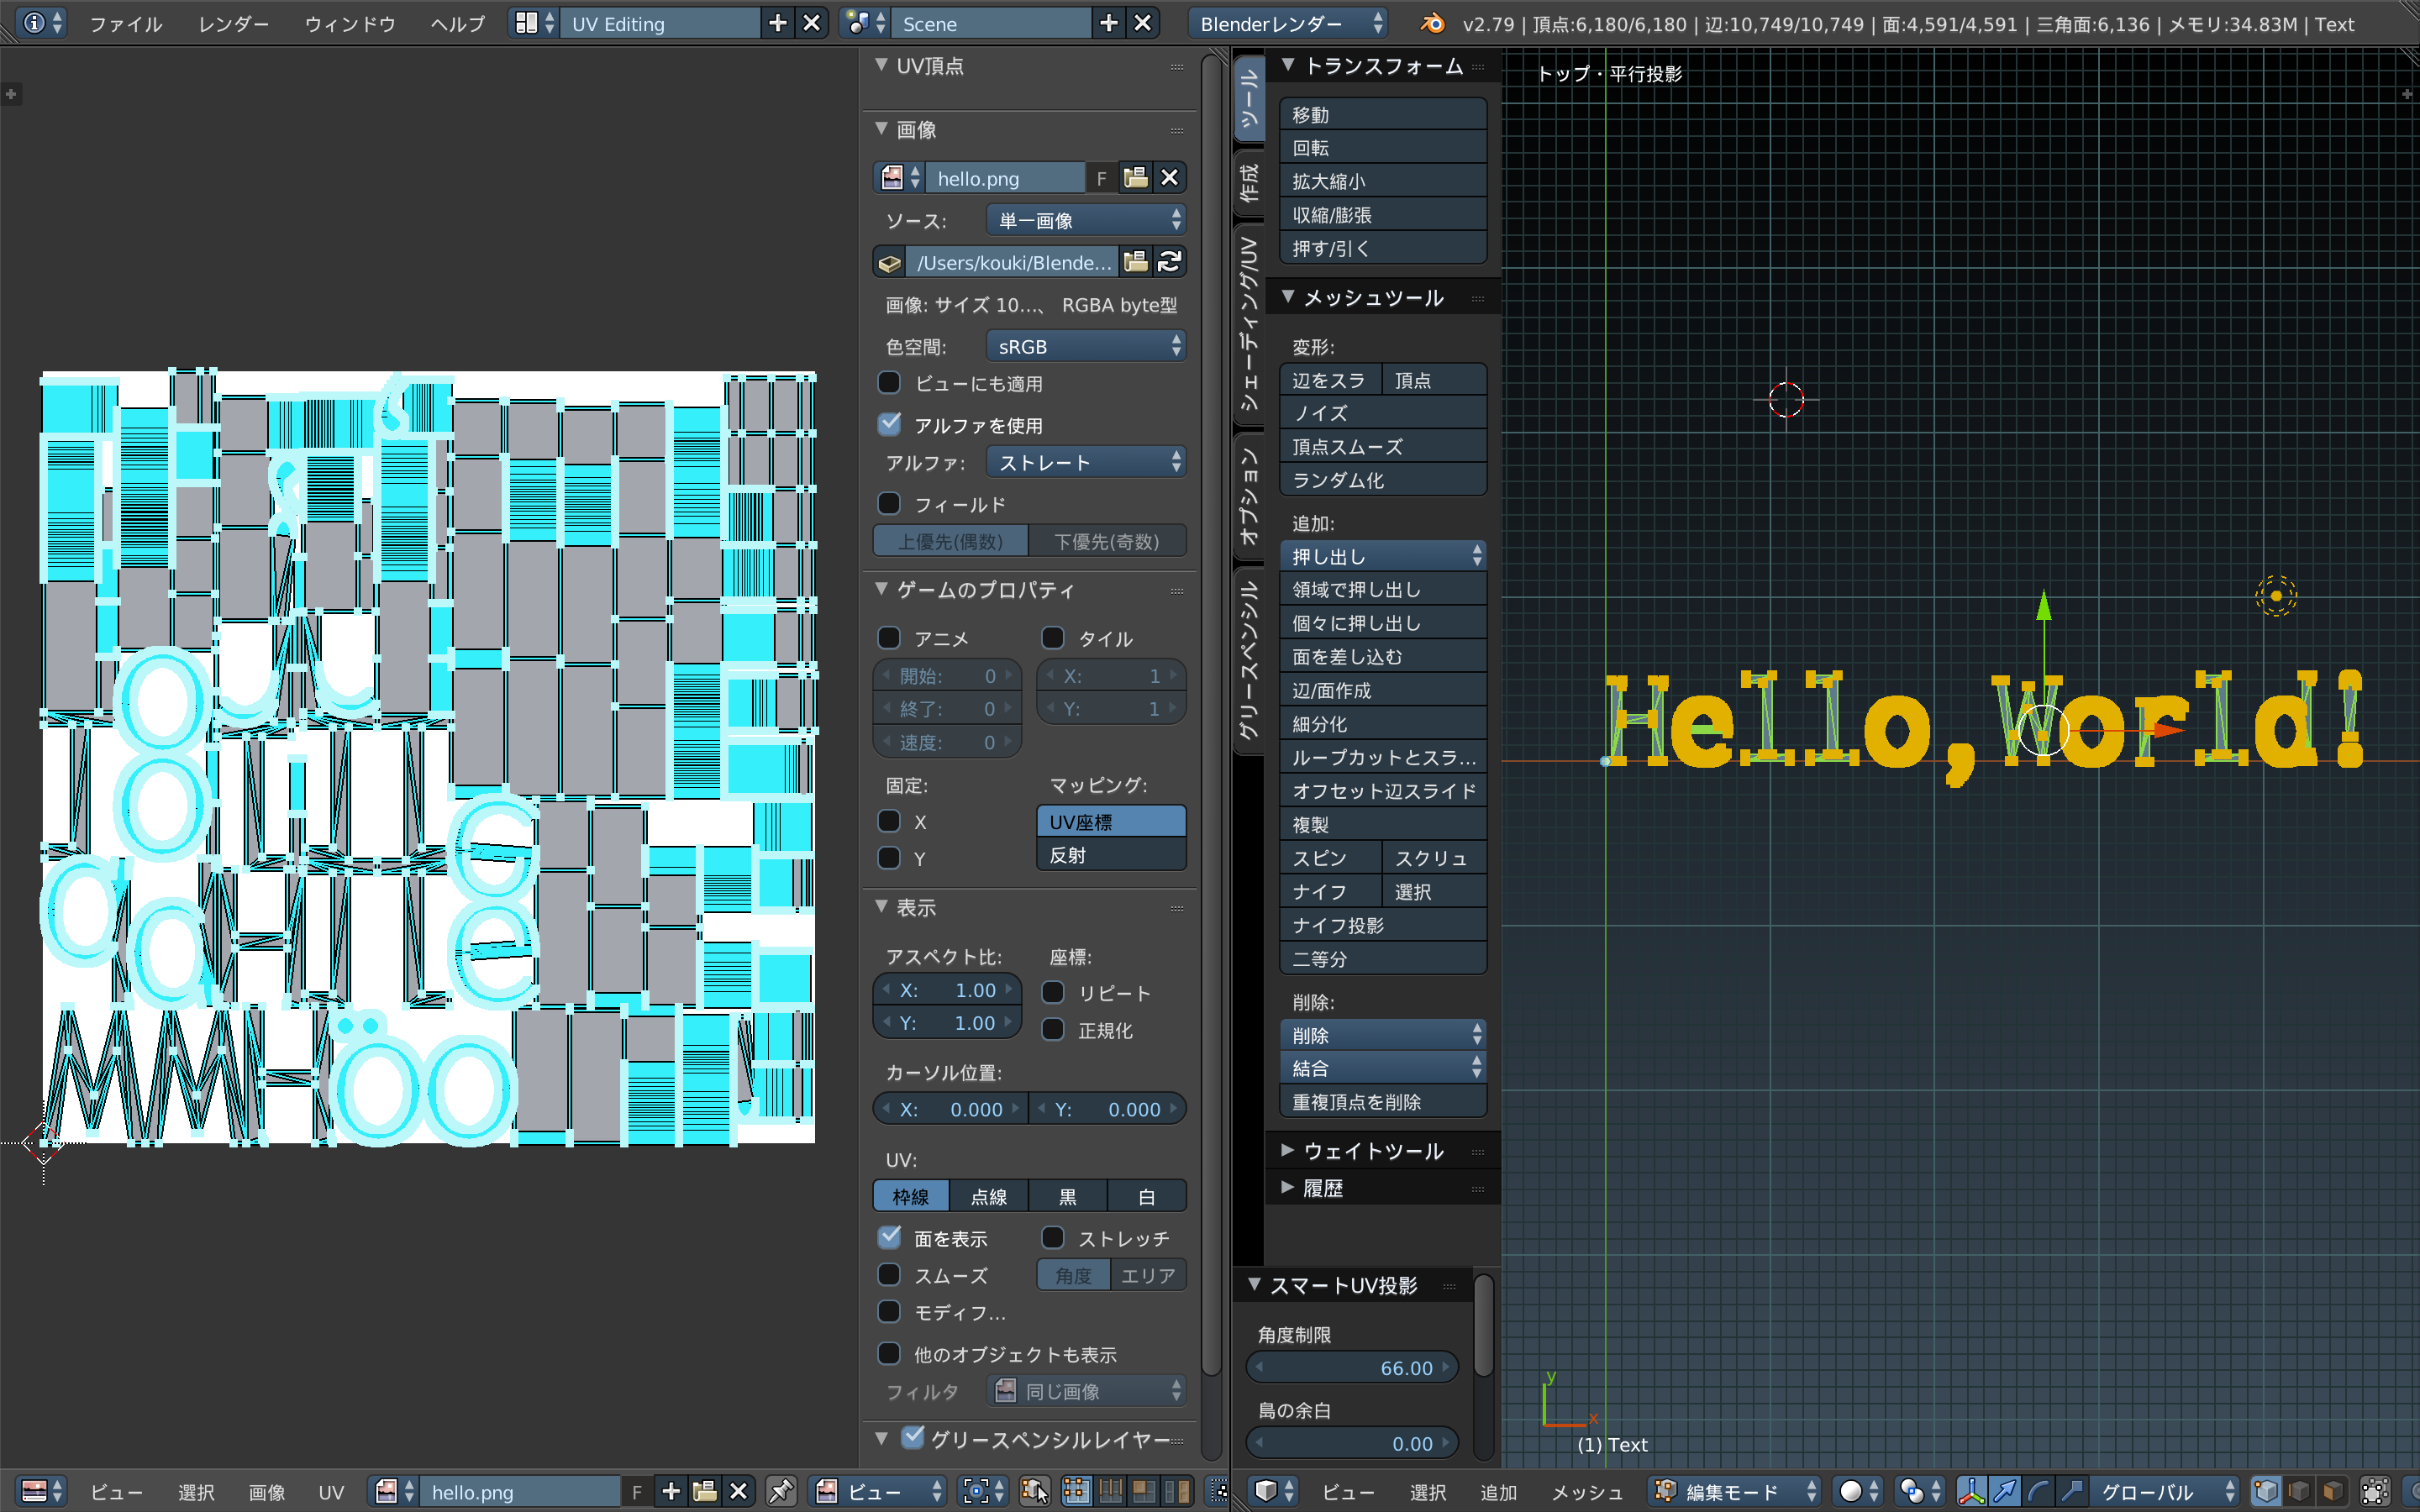
Task: Reload hello.png image with refresh icon
Action: [1169, 262]
